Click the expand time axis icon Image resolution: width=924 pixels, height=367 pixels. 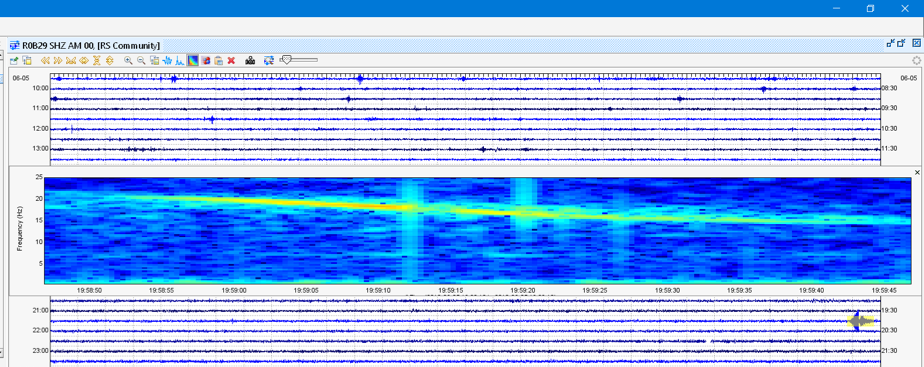[x=84, y=60]
